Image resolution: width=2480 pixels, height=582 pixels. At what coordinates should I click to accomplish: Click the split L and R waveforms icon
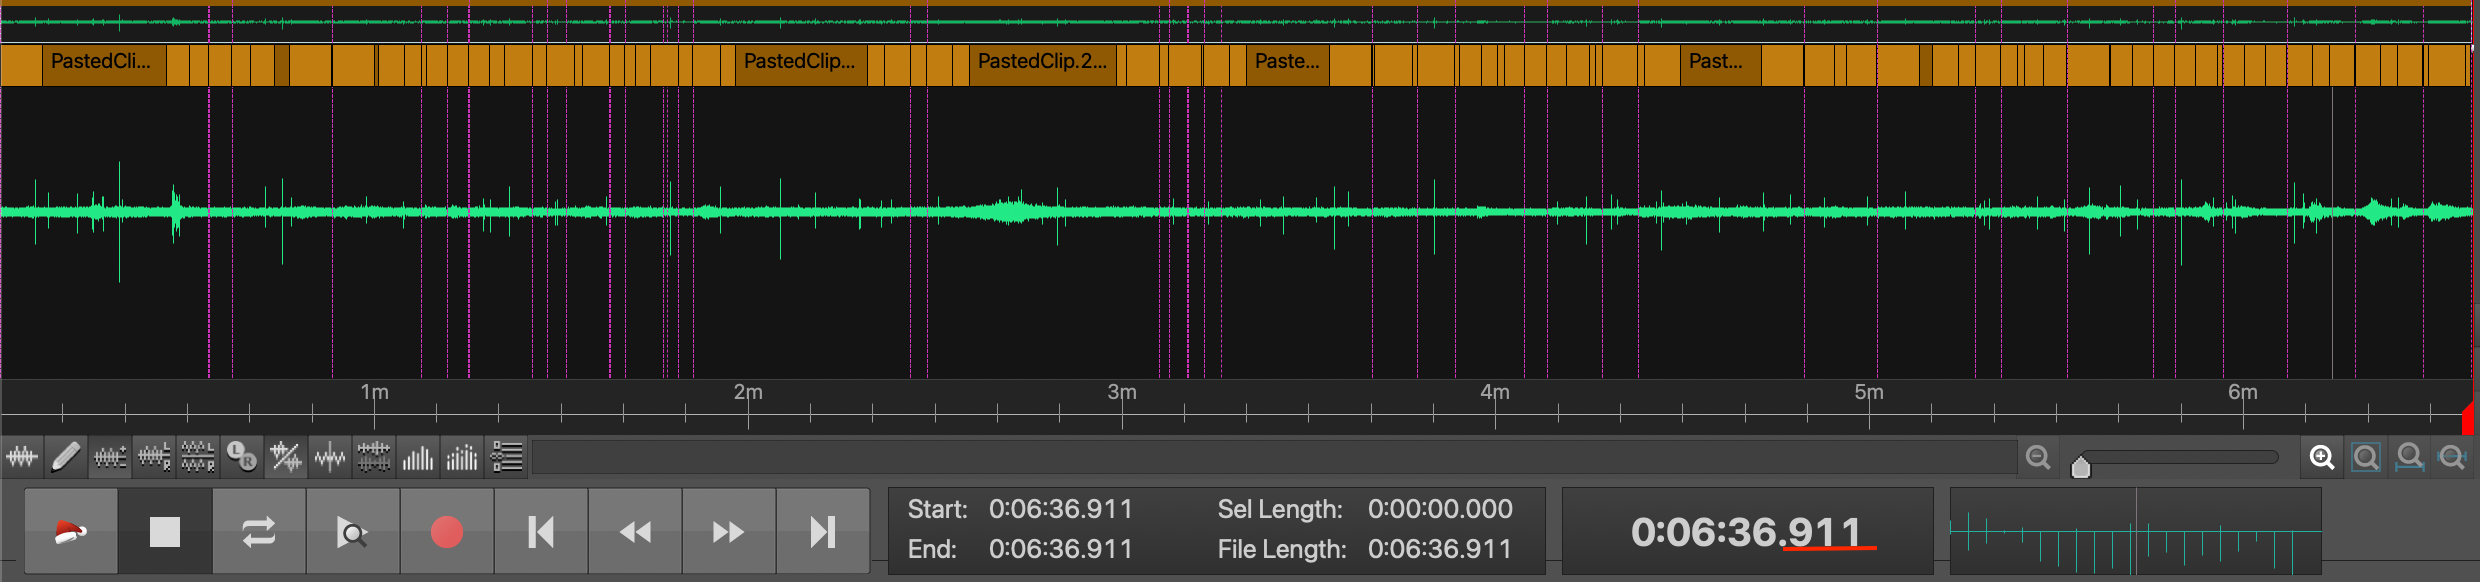point(198,458)
